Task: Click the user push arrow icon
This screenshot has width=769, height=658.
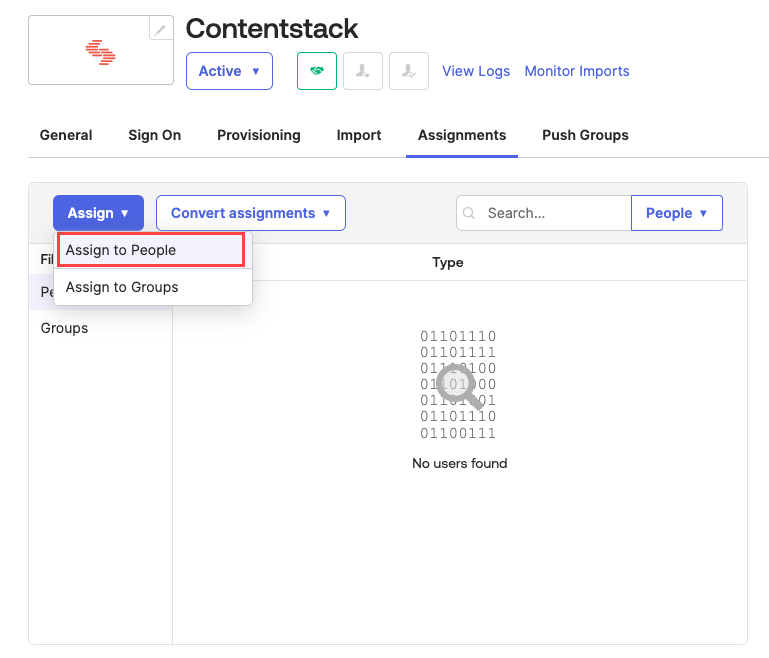Action: (x=363, y=71)
